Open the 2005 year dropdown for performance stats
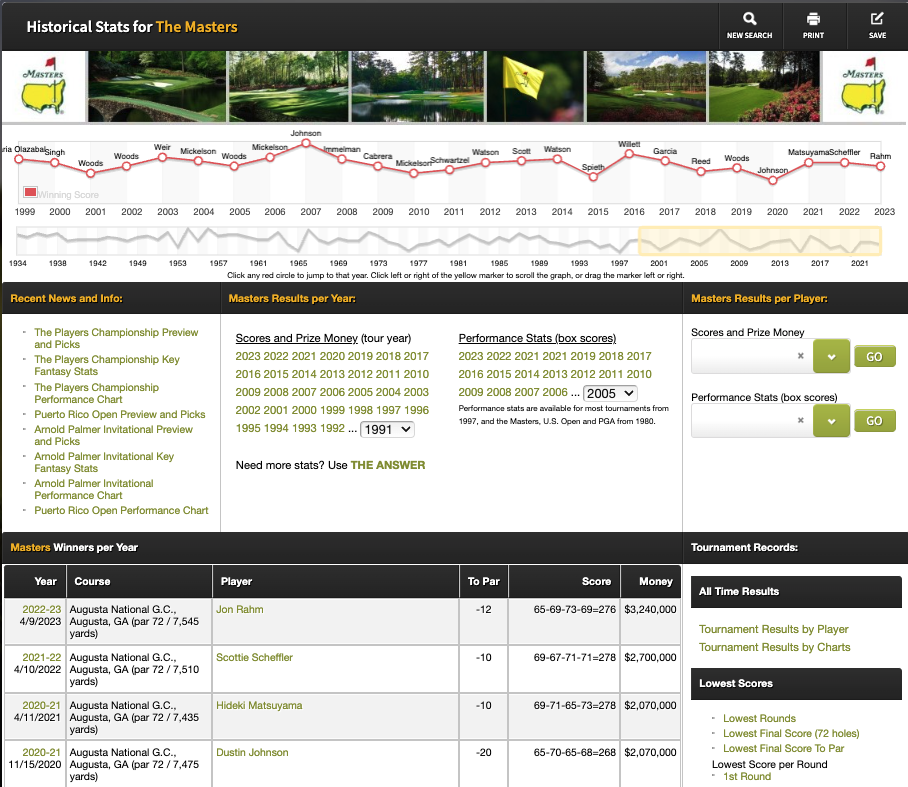The height and width of the screenshot is (787, 908). pyautogui.click(x=610, y=393)
